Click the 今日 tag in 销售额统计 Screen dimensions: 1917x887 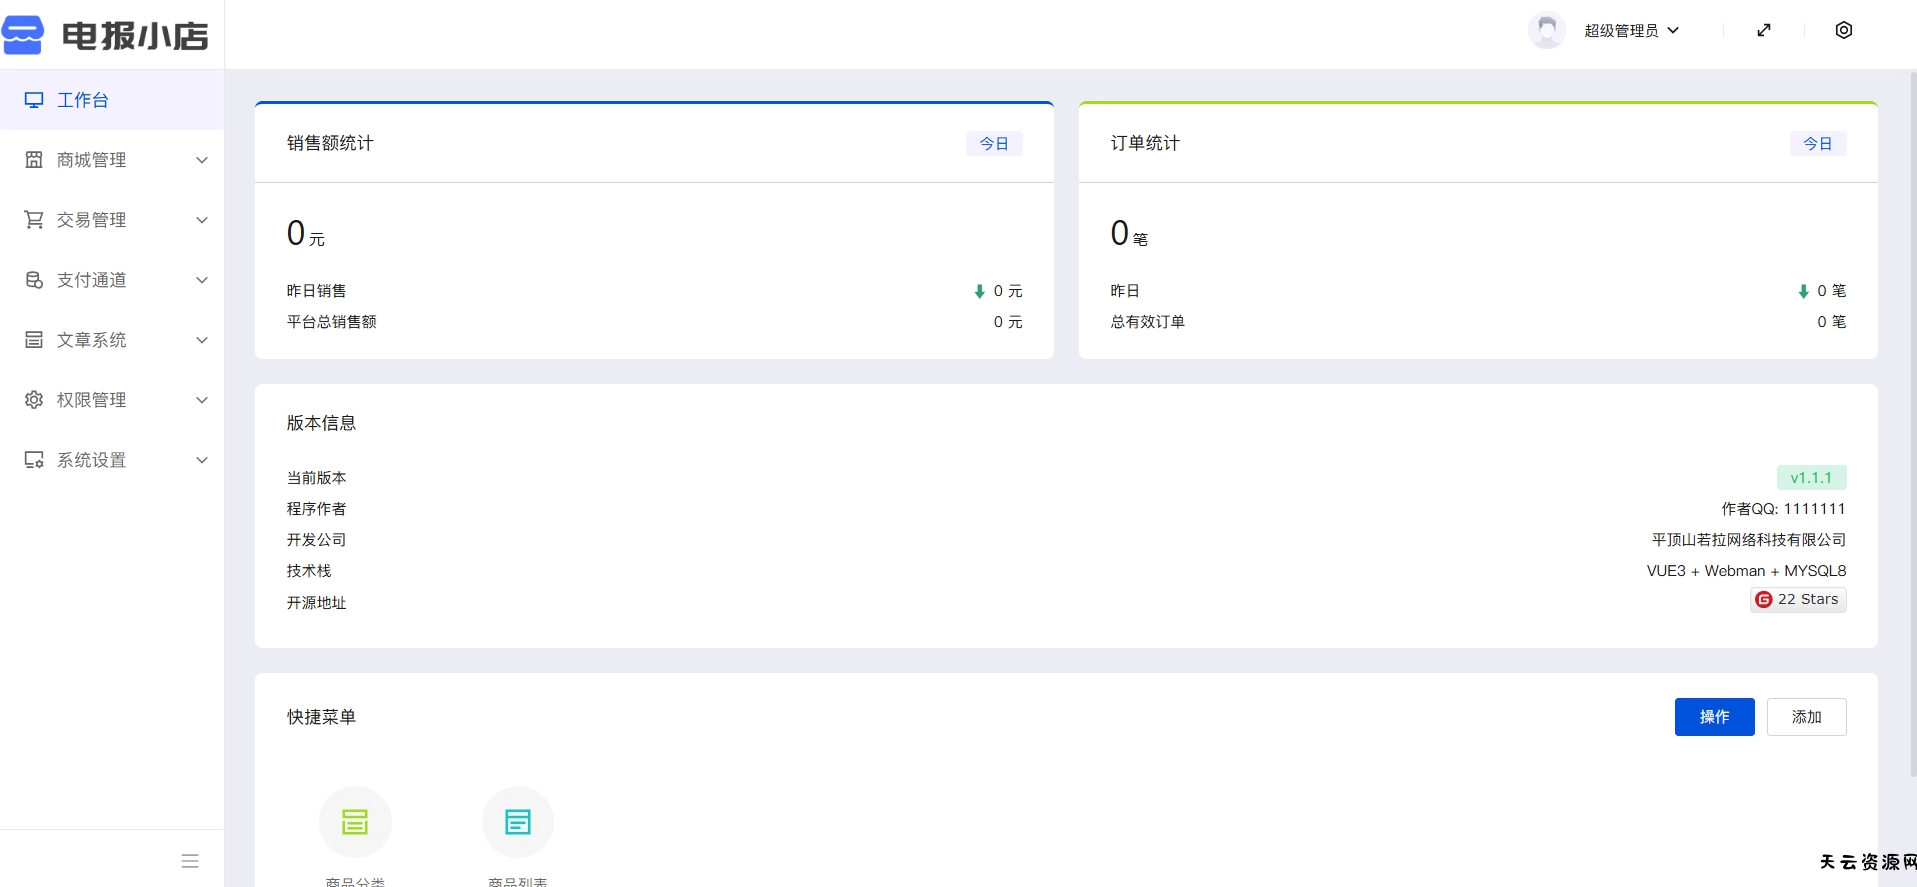point(993,144)
